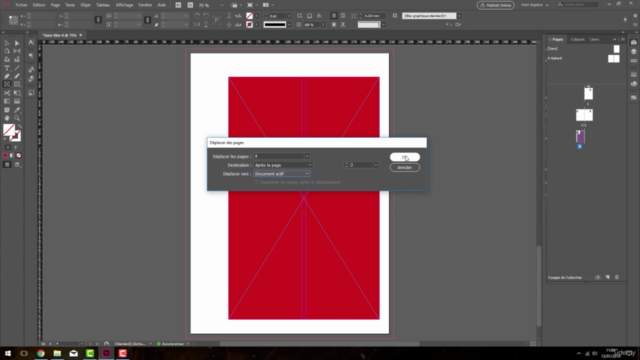Click the Fill swatch in toolbox
This screenshot has width=640, height=360.
pyautogui.click(x=9, y=130)
